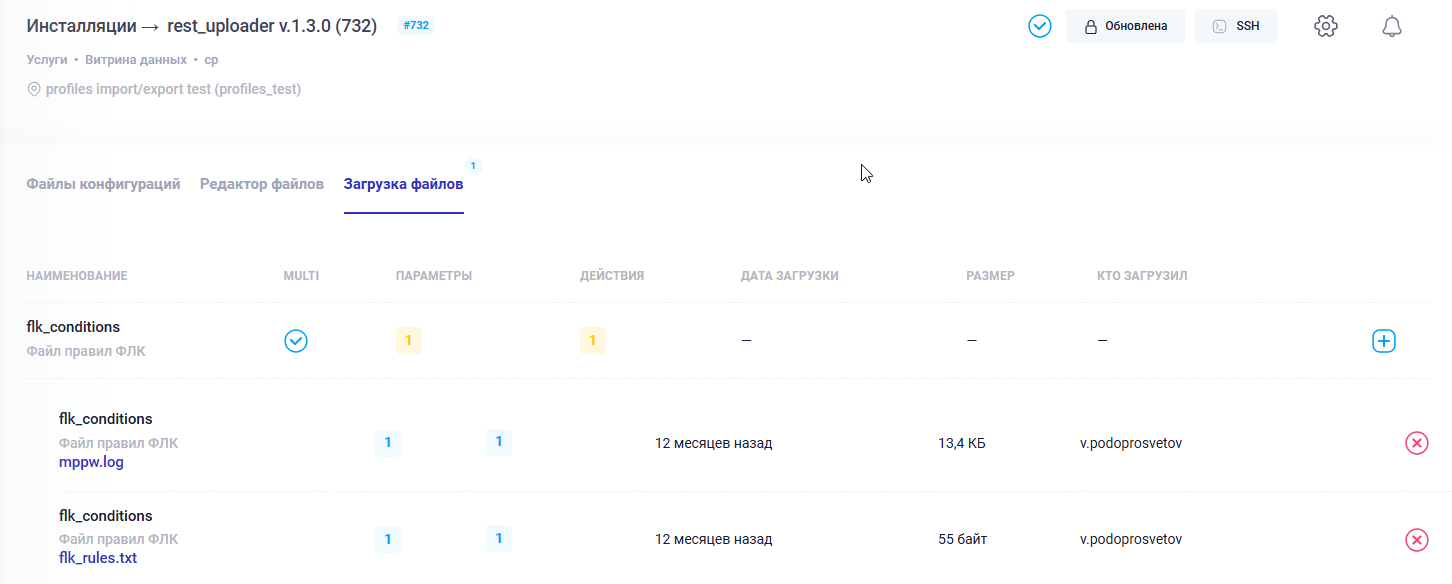This screenshot has width=1452, height=584.
Task: Click the Обновлена lock button
Action: [x=1125, y=26]
